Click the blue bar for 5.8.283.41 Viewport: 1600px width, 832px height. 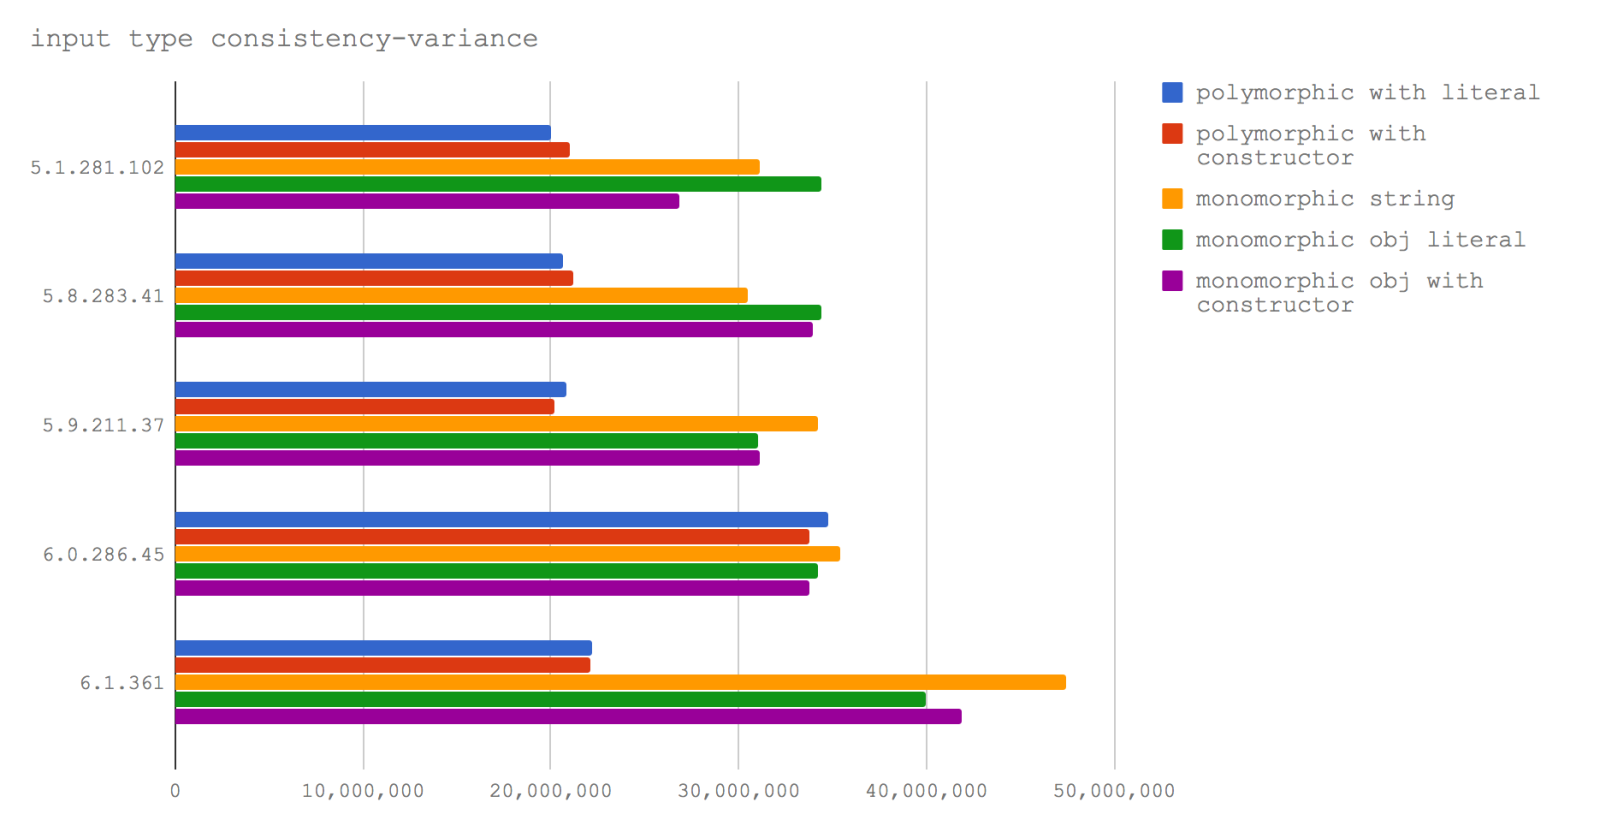pos(369,261)
